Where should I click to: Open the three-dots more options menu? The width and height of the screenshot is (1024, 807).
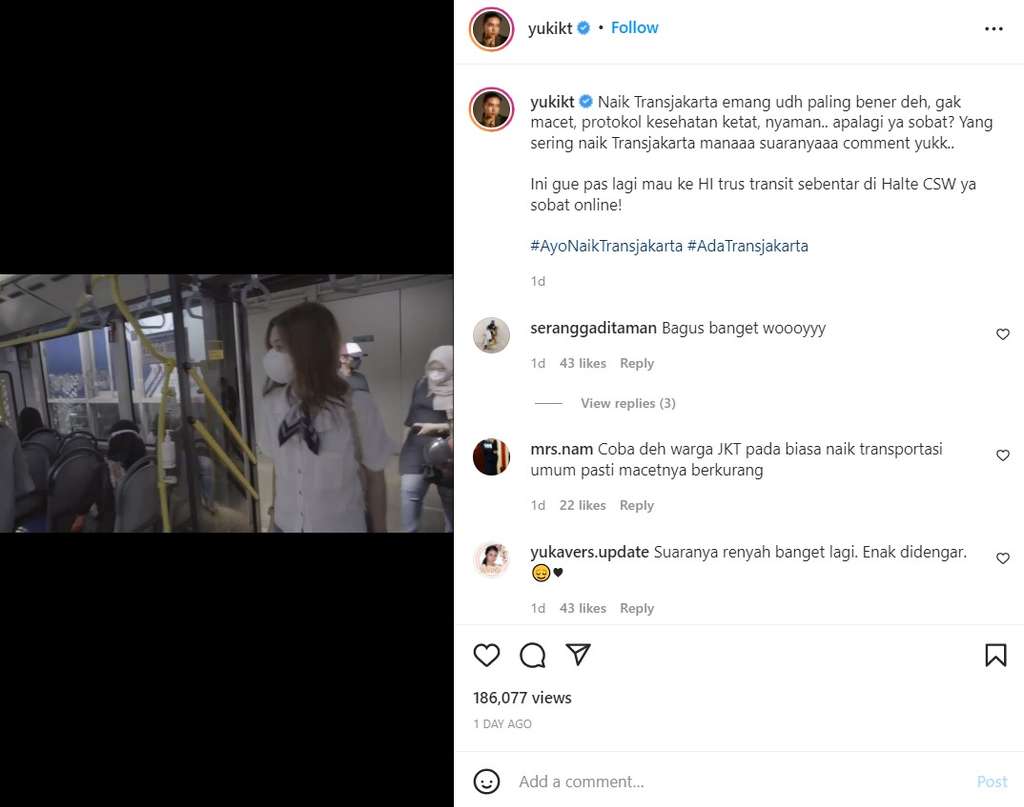993,29
